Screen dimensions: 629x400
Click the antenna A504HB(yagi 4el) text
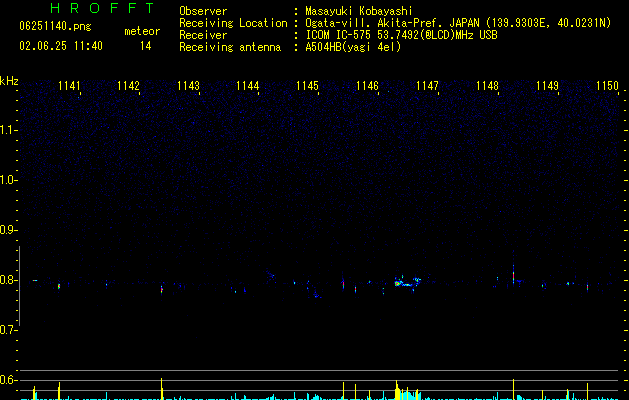(x=353, y=47)
